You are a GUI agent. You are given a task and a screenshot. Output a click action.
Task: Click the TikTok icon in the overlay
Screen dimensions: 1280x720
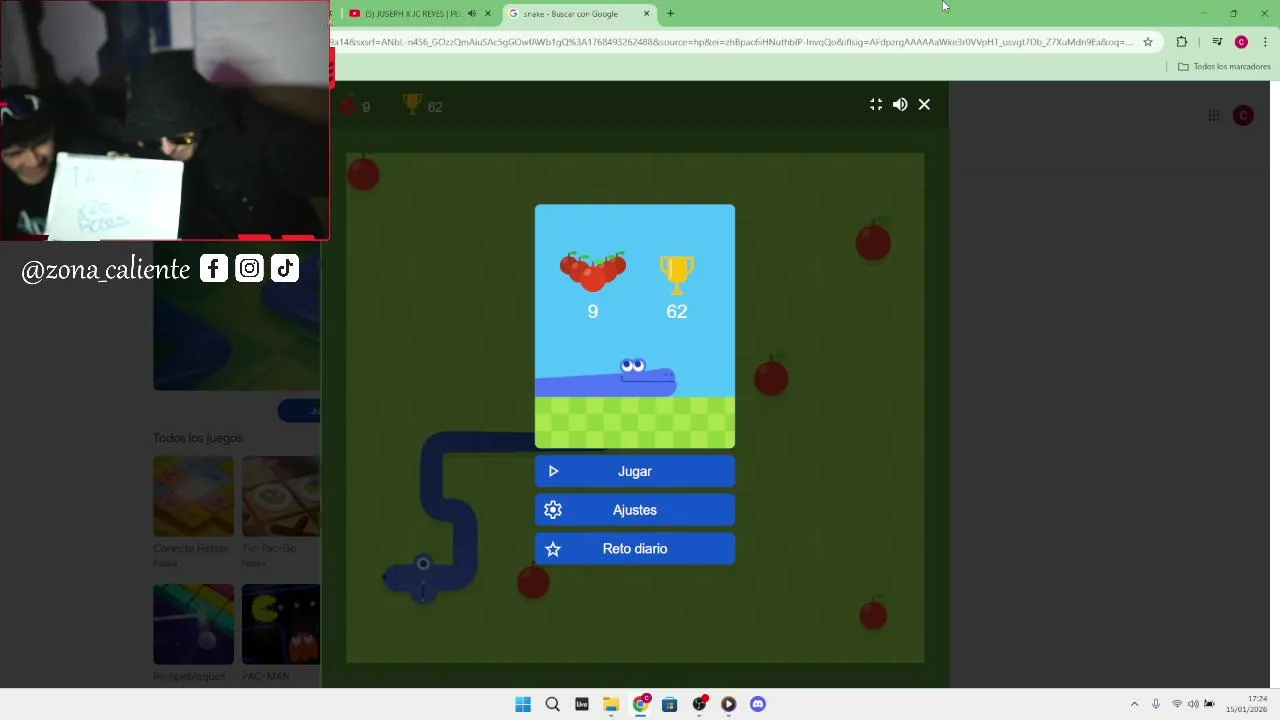[x=285, y=268]
